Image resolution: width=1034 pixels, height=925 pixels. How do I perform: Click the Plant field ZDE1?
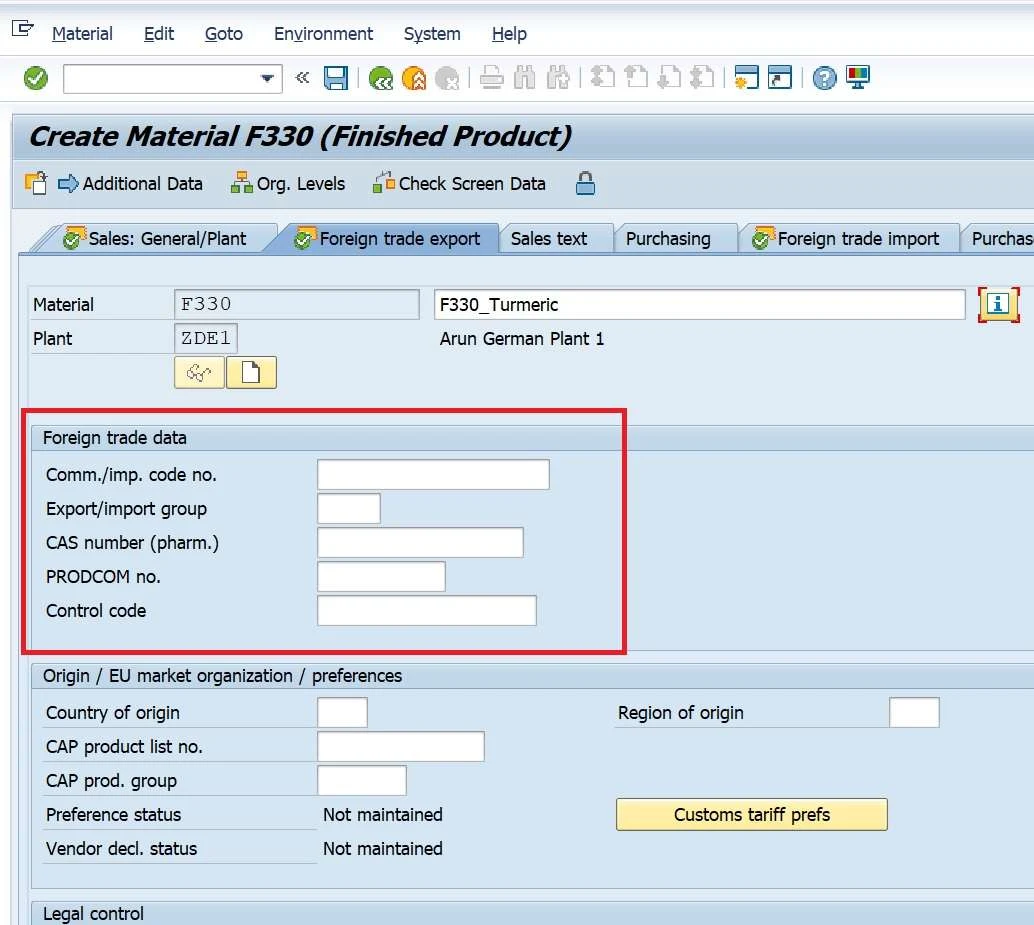point(206,338)
